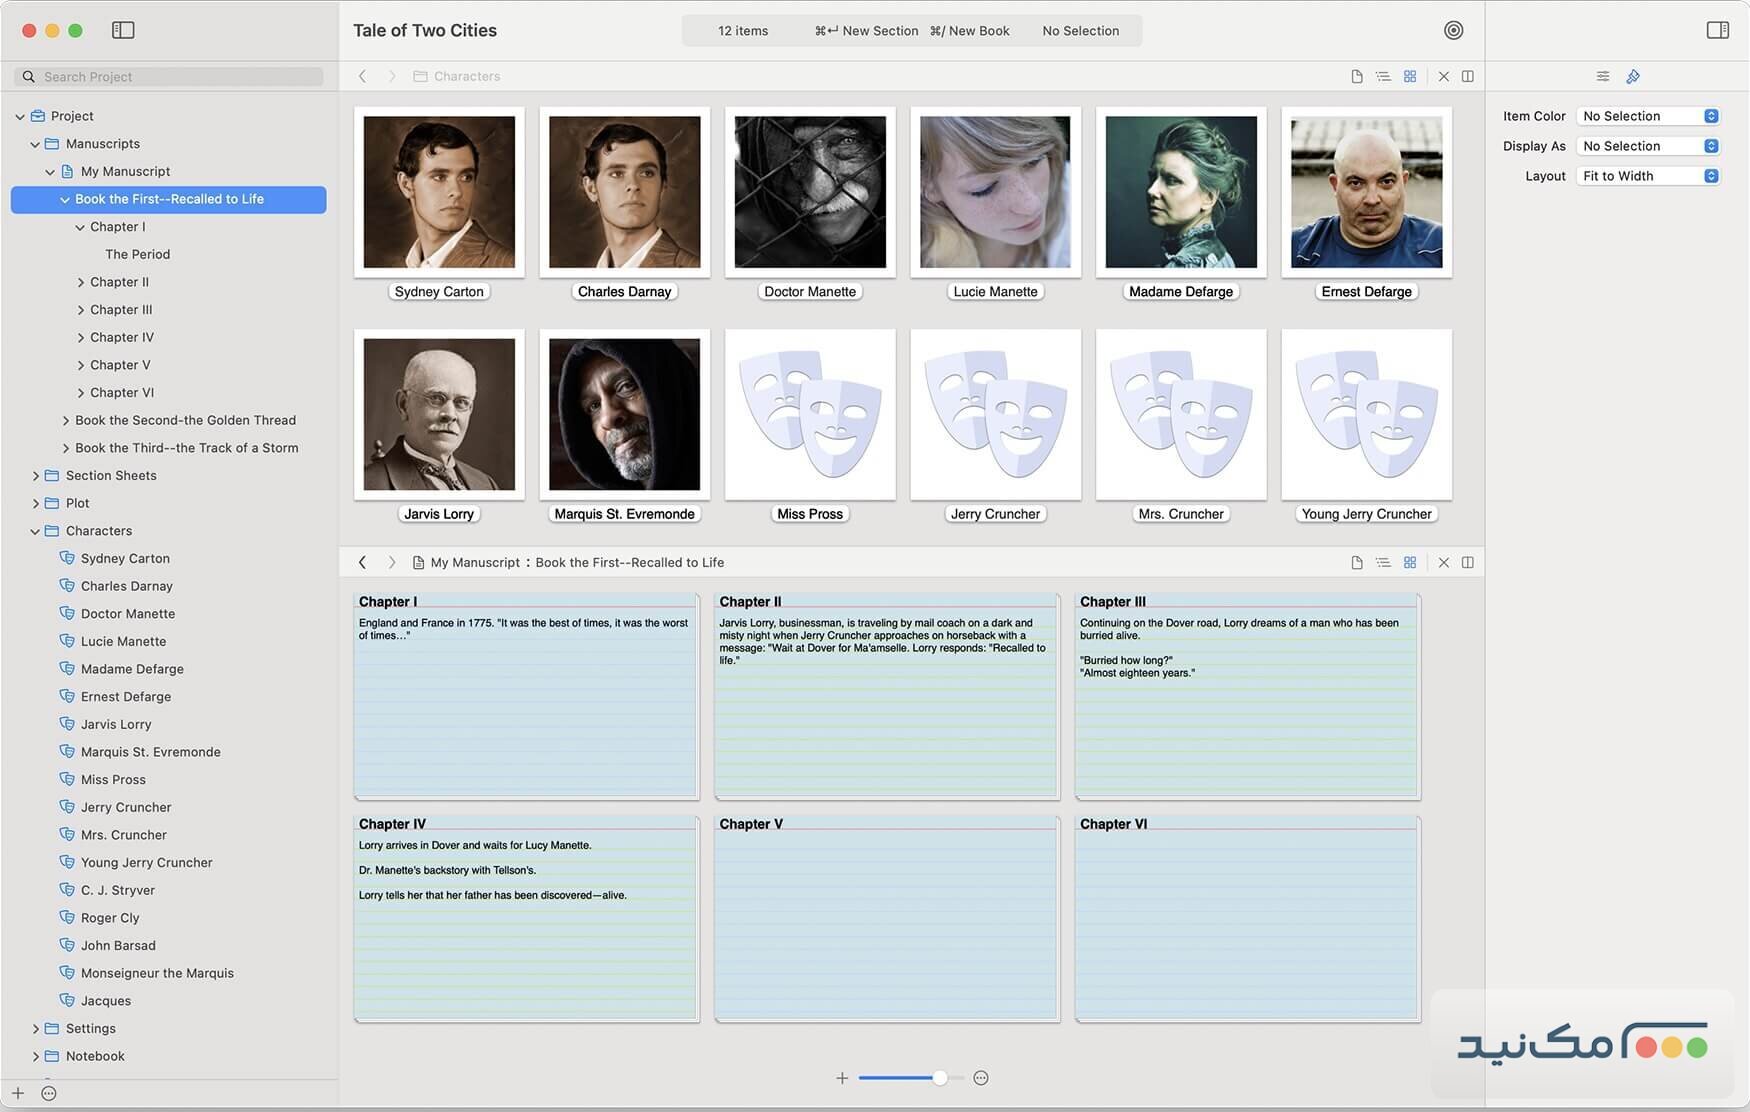1750x1112 pixels.
Task: Click the Search Project field
Action: 170,76
